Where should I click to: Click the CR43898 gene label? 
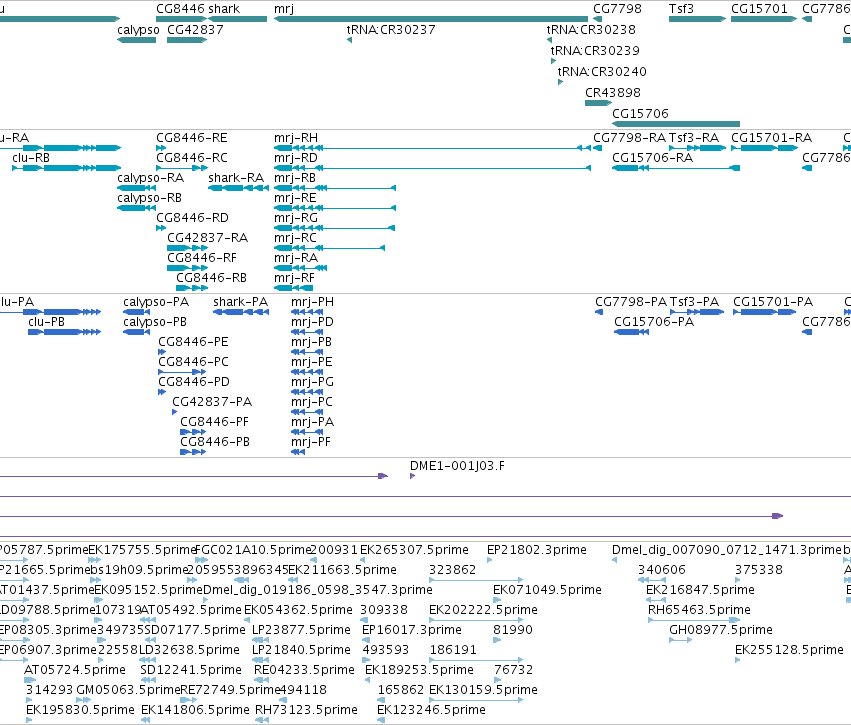[x=613, y=92]
